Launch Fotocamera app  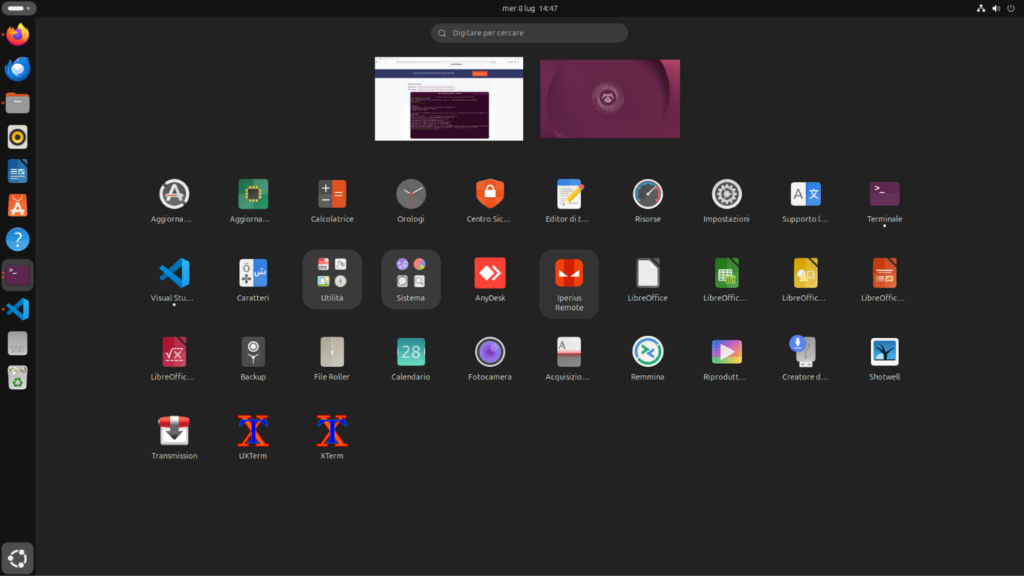tap(490, 352)
